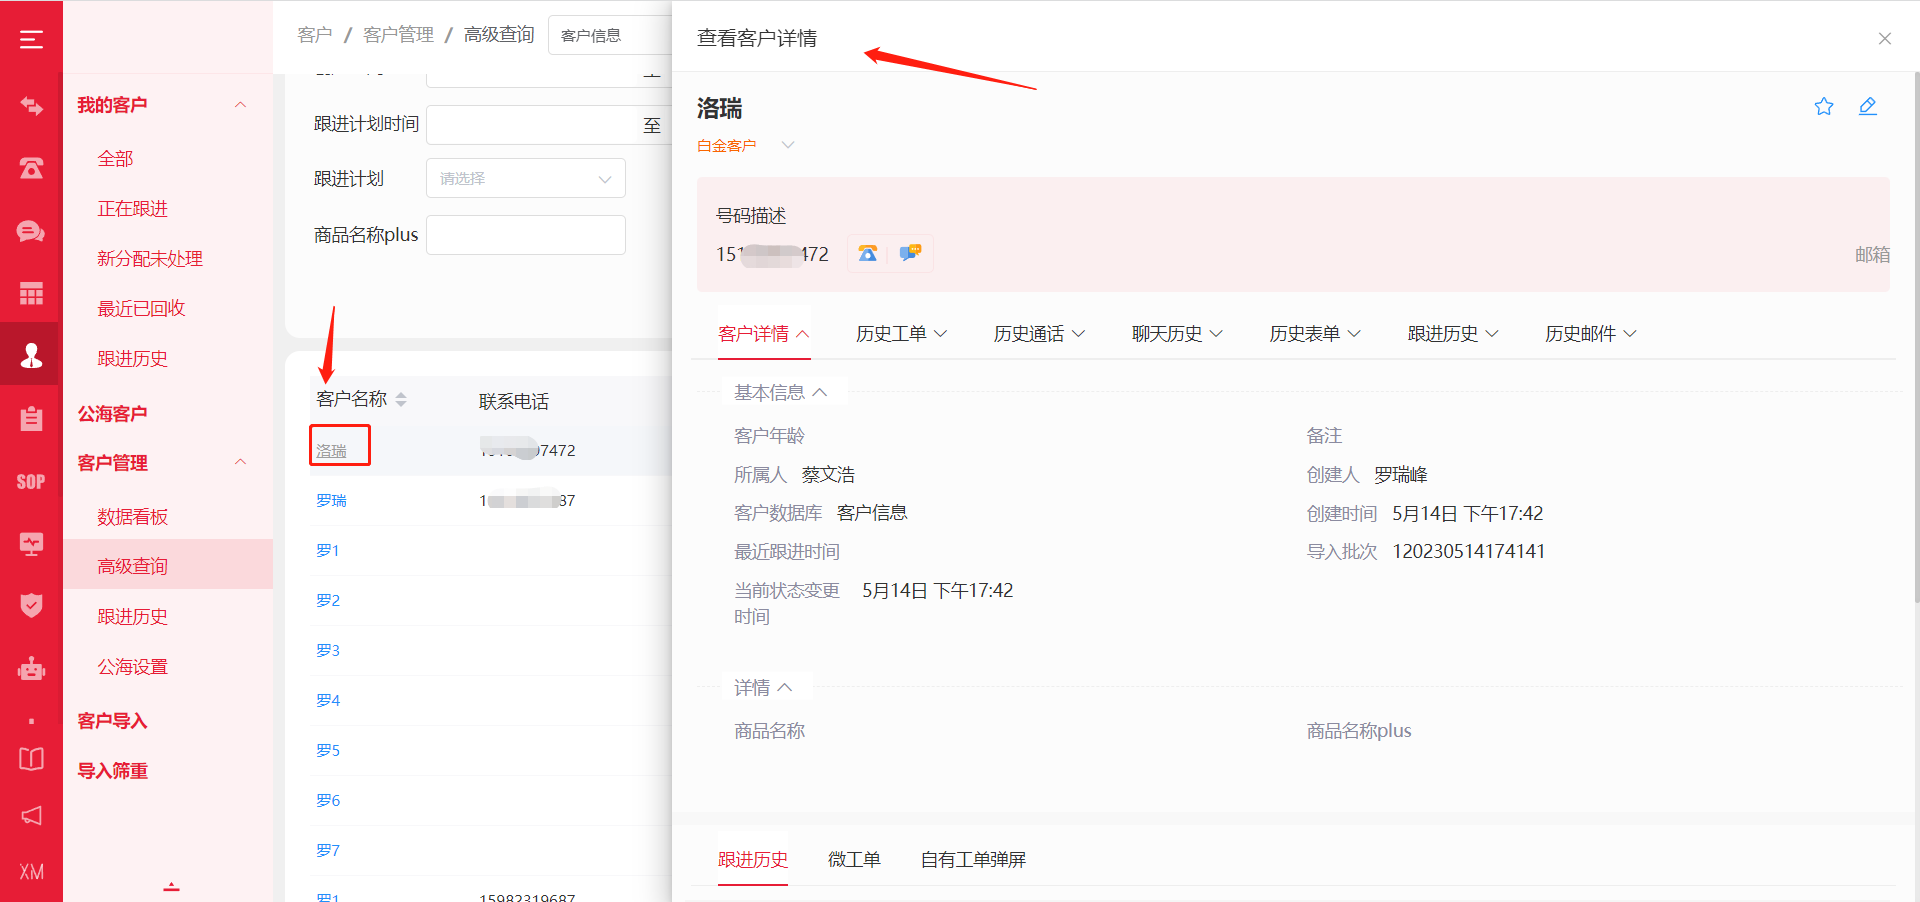Open the 跟进计划 dropdown selector
The height and width of the screenshot is (902, 1920).
[x=525, y=179]
